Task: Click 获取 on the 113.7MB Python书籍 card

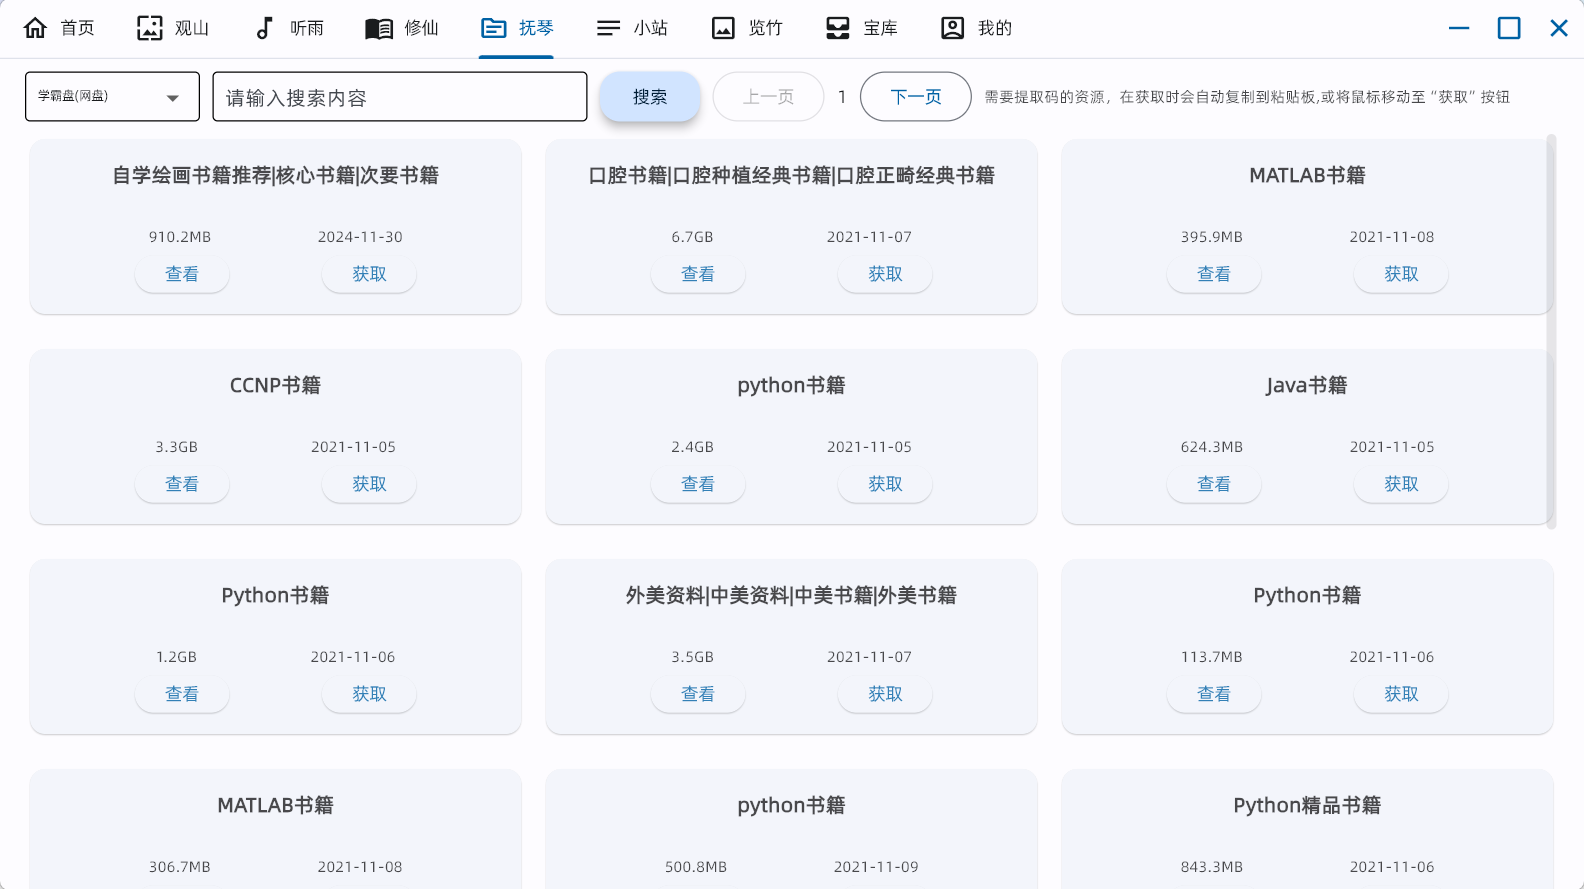Action: point(1401,694)
